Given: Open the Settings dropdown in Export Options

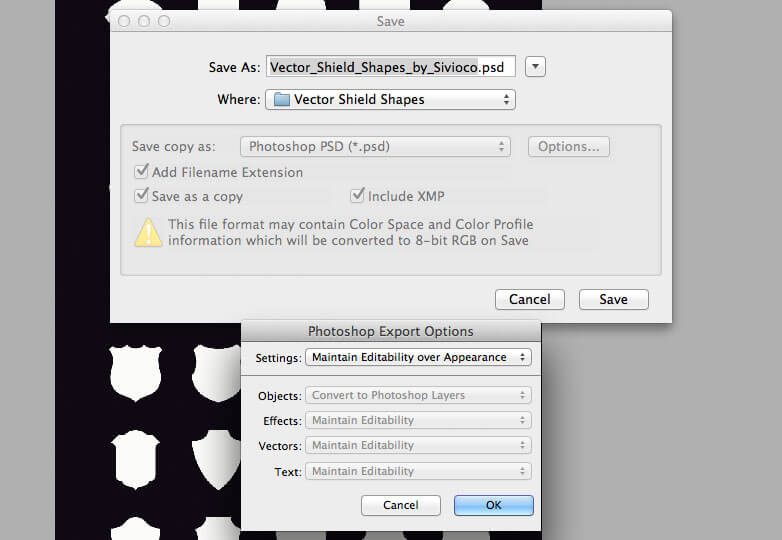Looking at the screenshot, I should tap(418, 357).
